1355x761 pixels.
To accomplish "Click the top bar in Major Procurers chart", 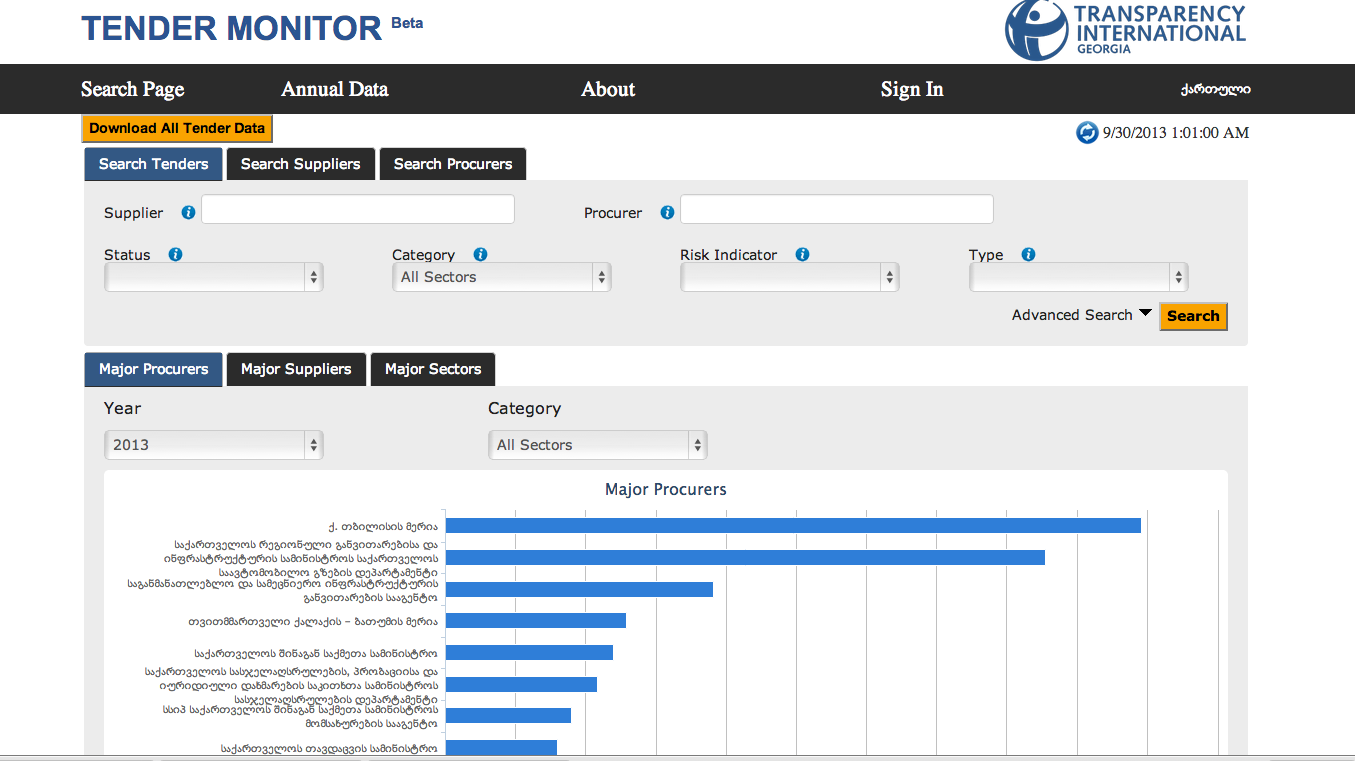I will click(793, 525).
